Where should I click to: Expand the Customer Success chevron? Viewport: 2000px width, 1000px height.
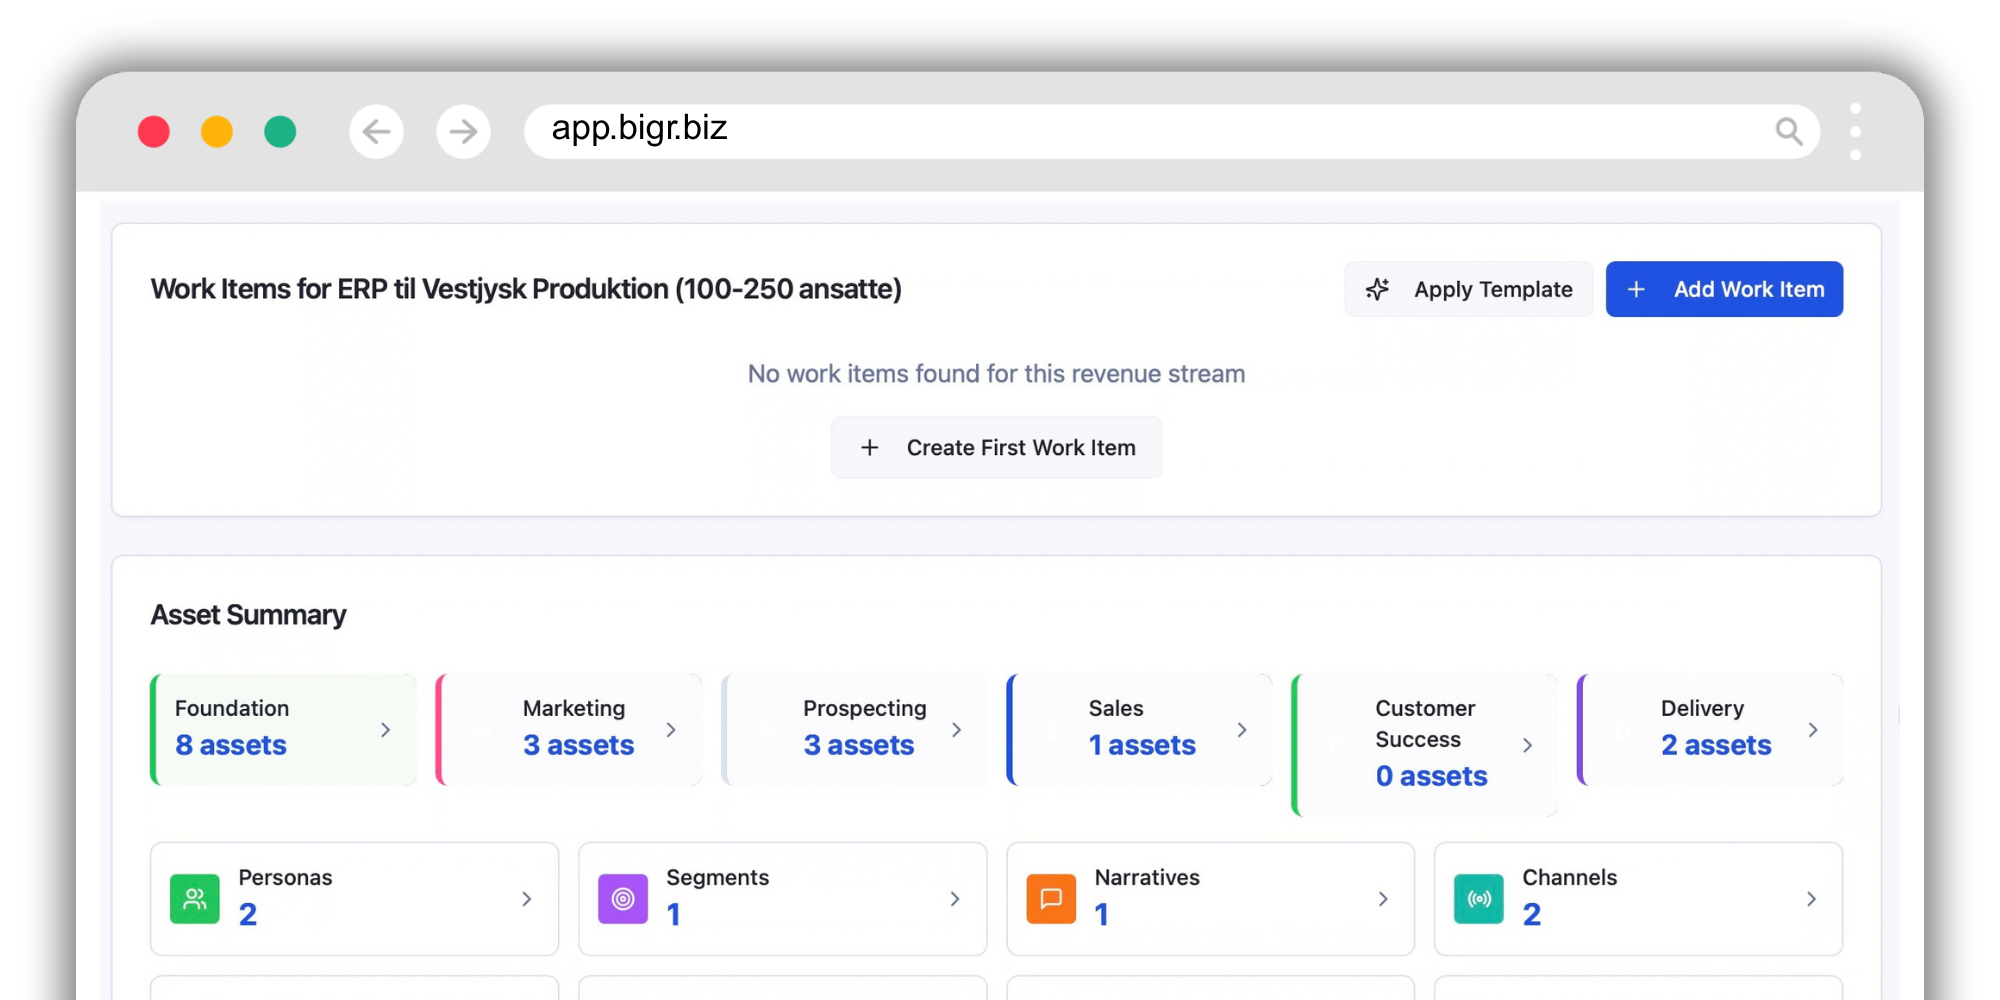click(x=1527, y=745)
